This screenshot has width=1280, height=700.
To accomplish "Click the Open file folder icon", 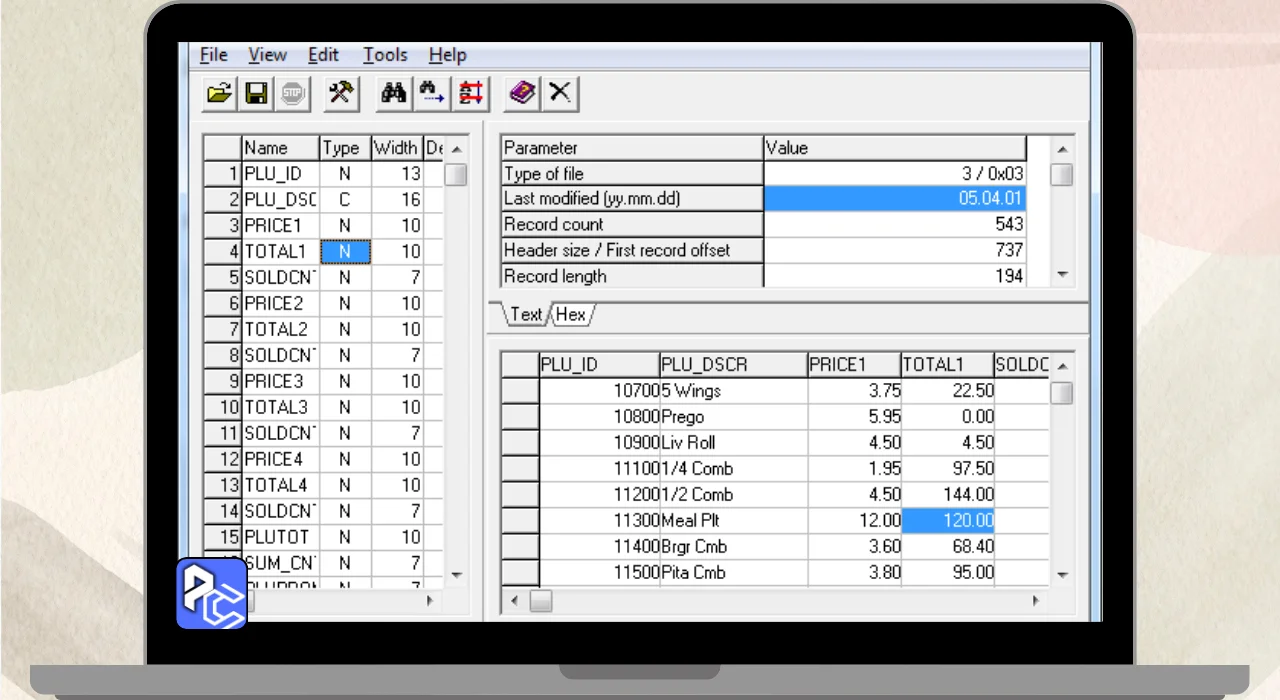I will pos(219,94).
